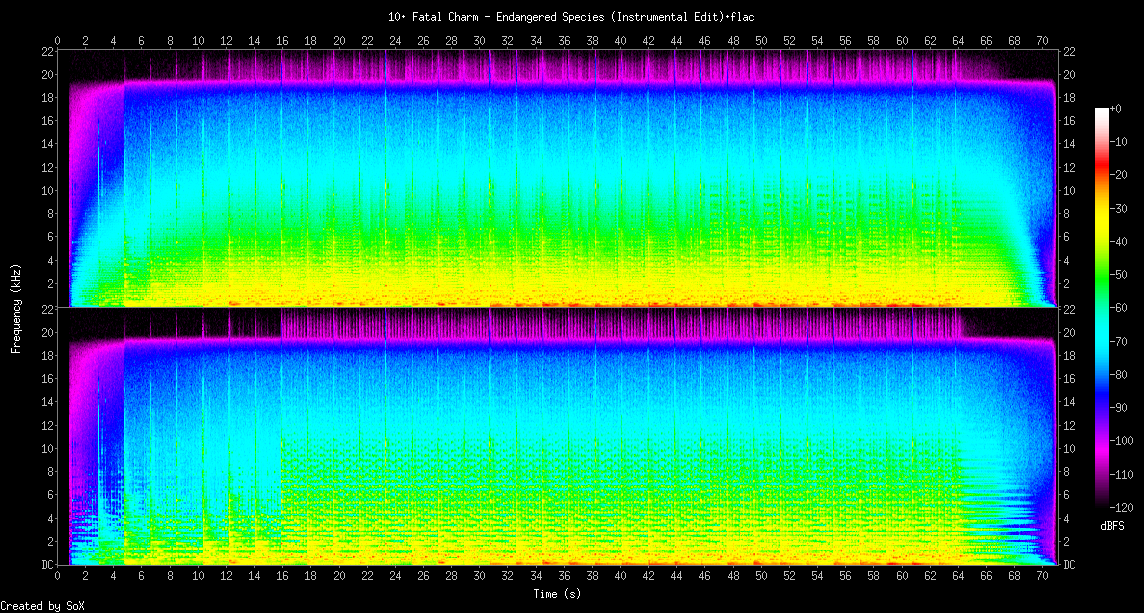
Task: Click the 20 kHz label on upper-right axis
Action: [x=1069, y=75]
